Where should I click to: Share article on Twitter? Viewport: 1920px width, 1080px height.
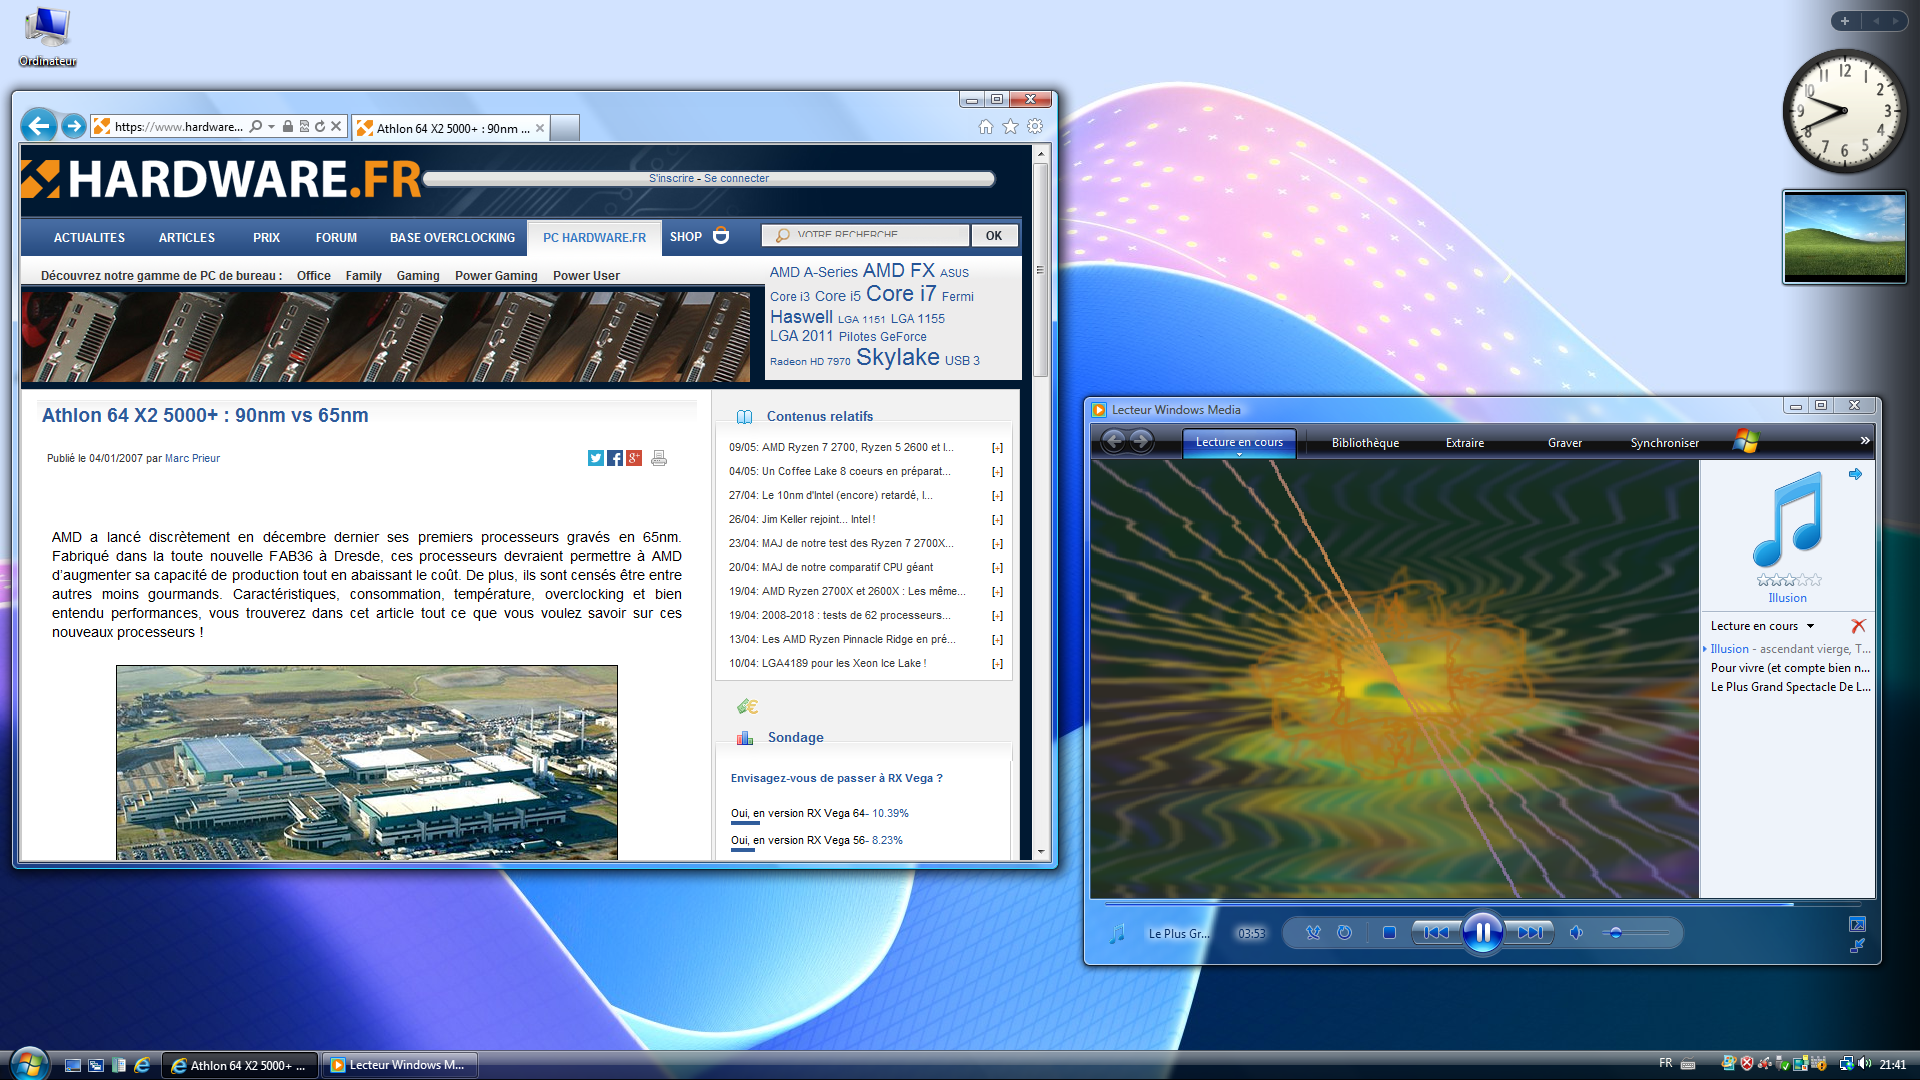coord(595,458)
